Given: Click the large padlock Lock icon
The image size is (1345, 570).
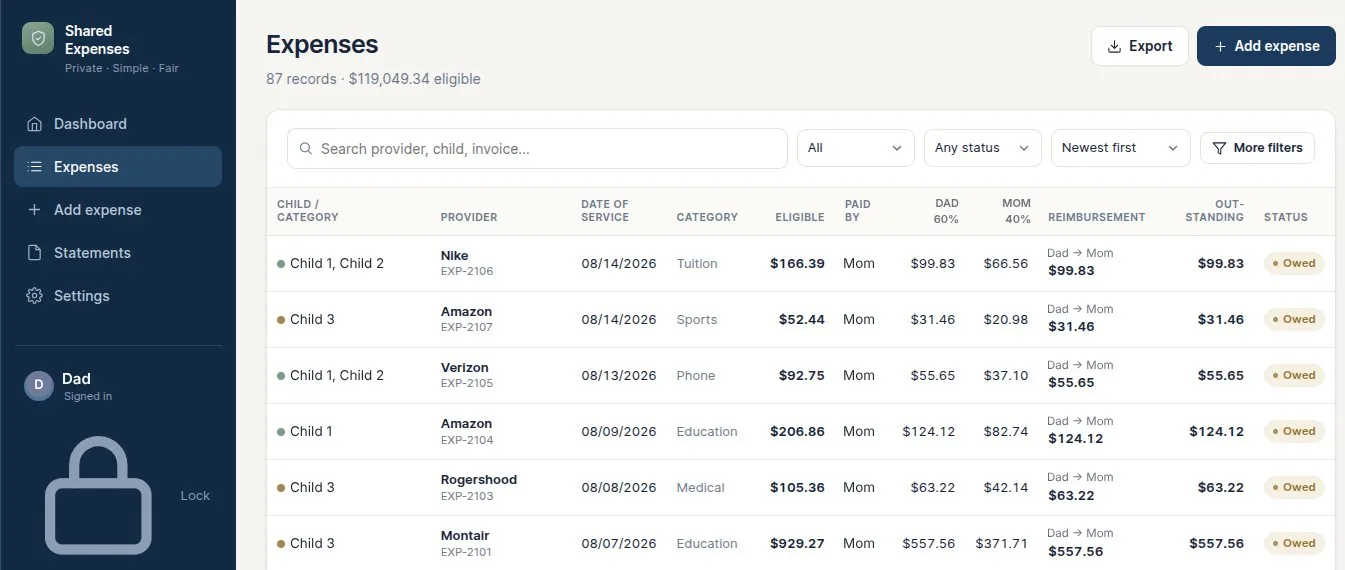Looking at the screenshot, I should coord(98,496).
